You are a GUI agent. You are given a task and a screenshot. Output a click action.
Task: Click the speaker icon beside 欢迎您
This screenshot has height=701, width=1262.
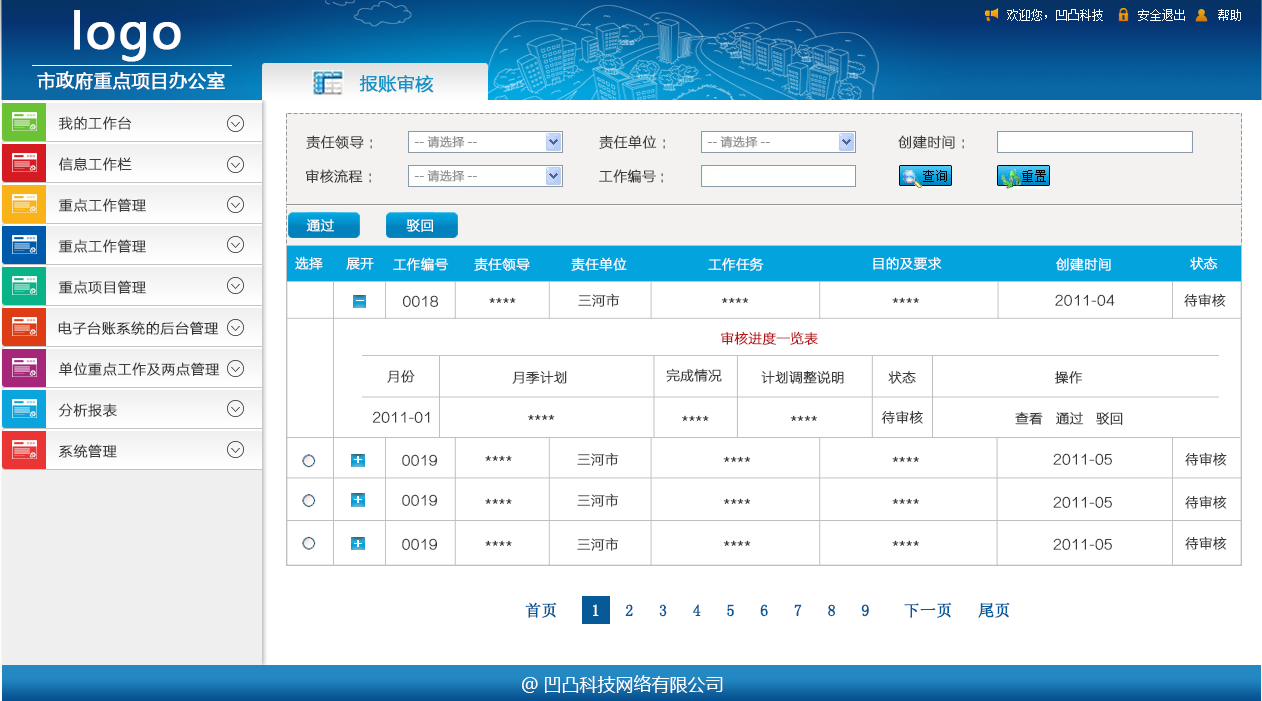coord(991,15)
